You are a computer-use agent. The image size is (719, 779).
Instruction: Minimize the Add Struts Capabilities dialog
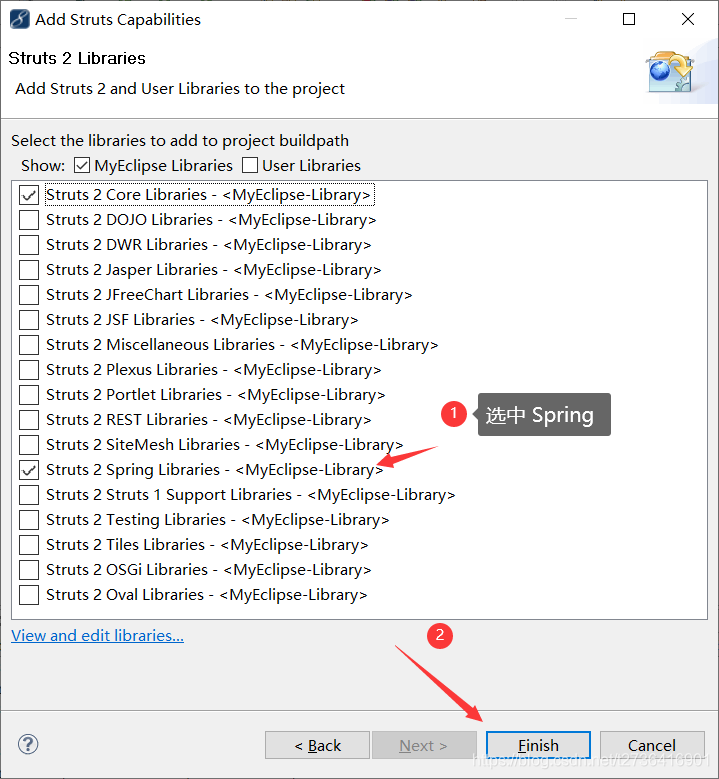[571, 19]
